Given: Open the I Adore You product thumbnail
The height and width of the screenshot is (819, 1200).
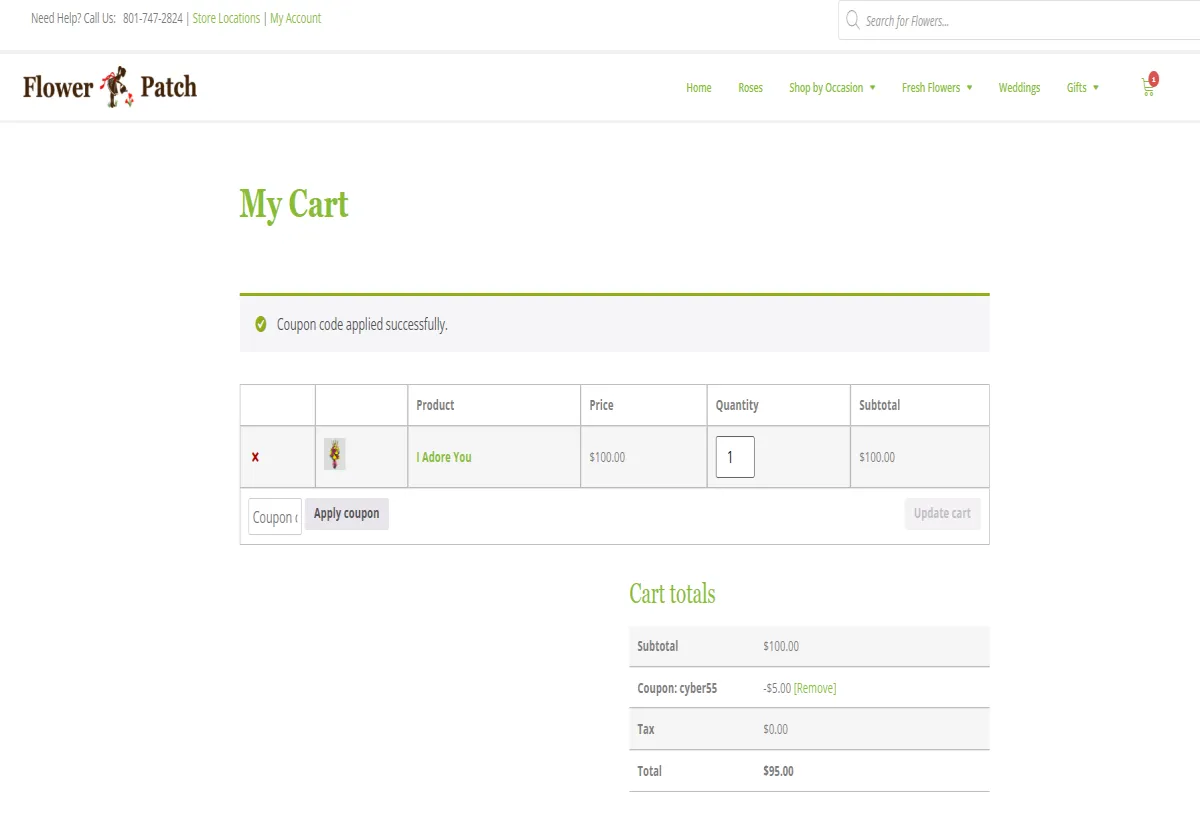Looking at the screenshot, I should (x=335, y=455).
